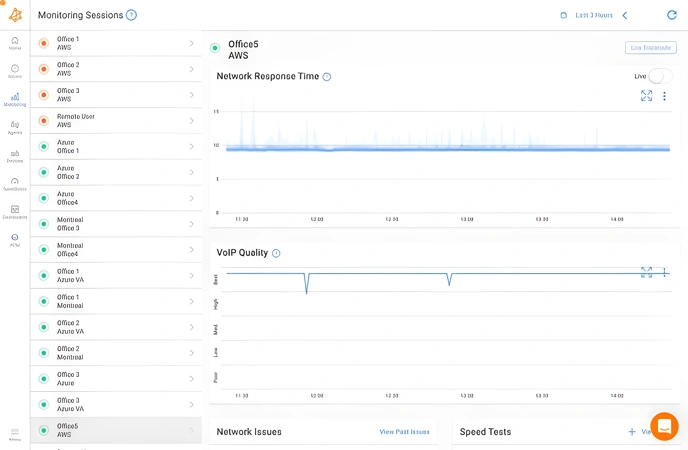Expand the Office 1 Montreal session chevron
688x450 pixels.
click(192, 301)
